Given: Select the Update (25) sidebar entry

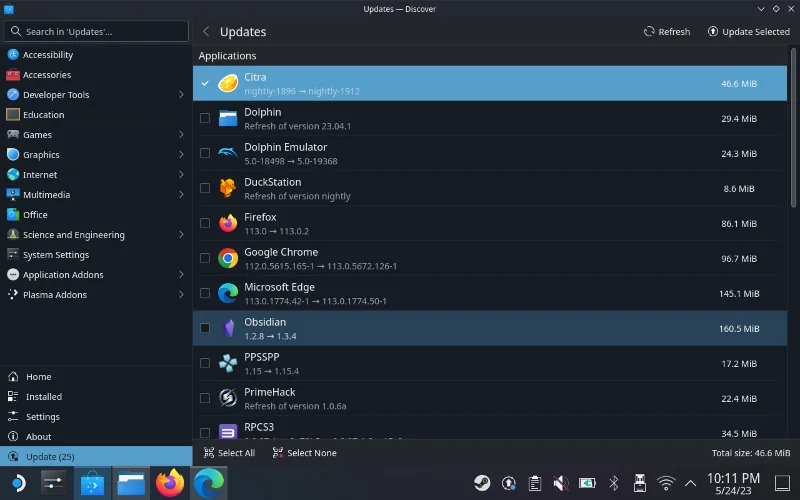Looking at the screenshot, I should tap(96, 457).
